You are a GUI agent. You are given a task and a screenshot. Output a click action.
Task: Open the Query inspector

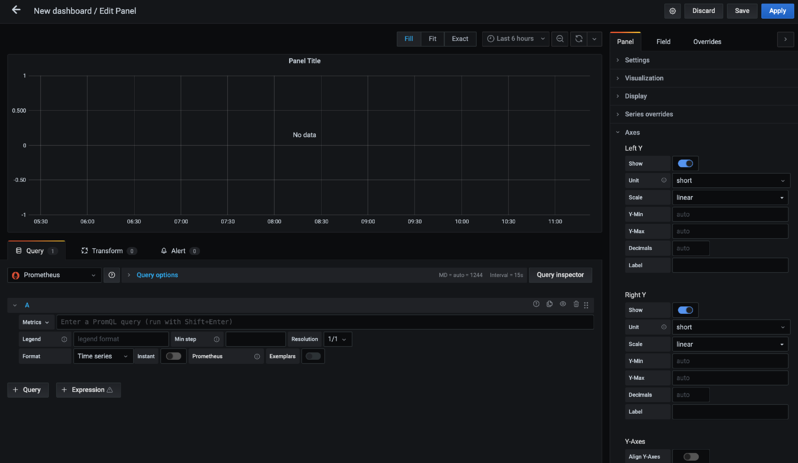pyautogui.click(x=560, y=275)
